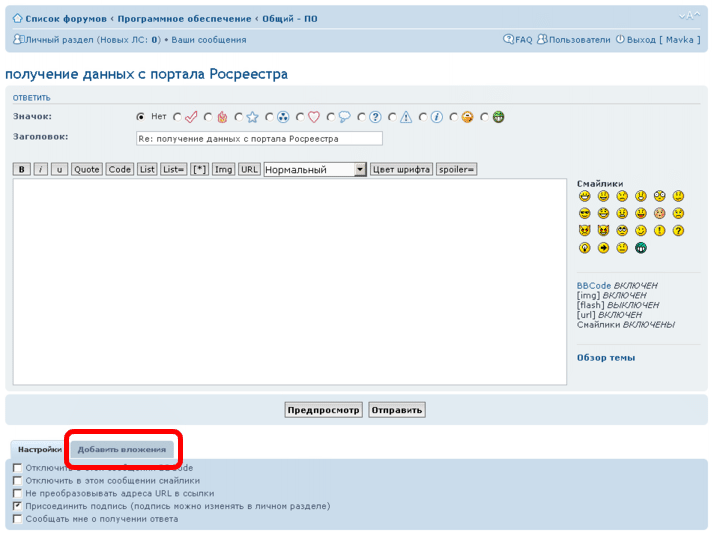Check 'Отключить в этом сообщении смайлики'
Image resolution: width=714 pixels, height=536 pixels.
coord(17,480)
